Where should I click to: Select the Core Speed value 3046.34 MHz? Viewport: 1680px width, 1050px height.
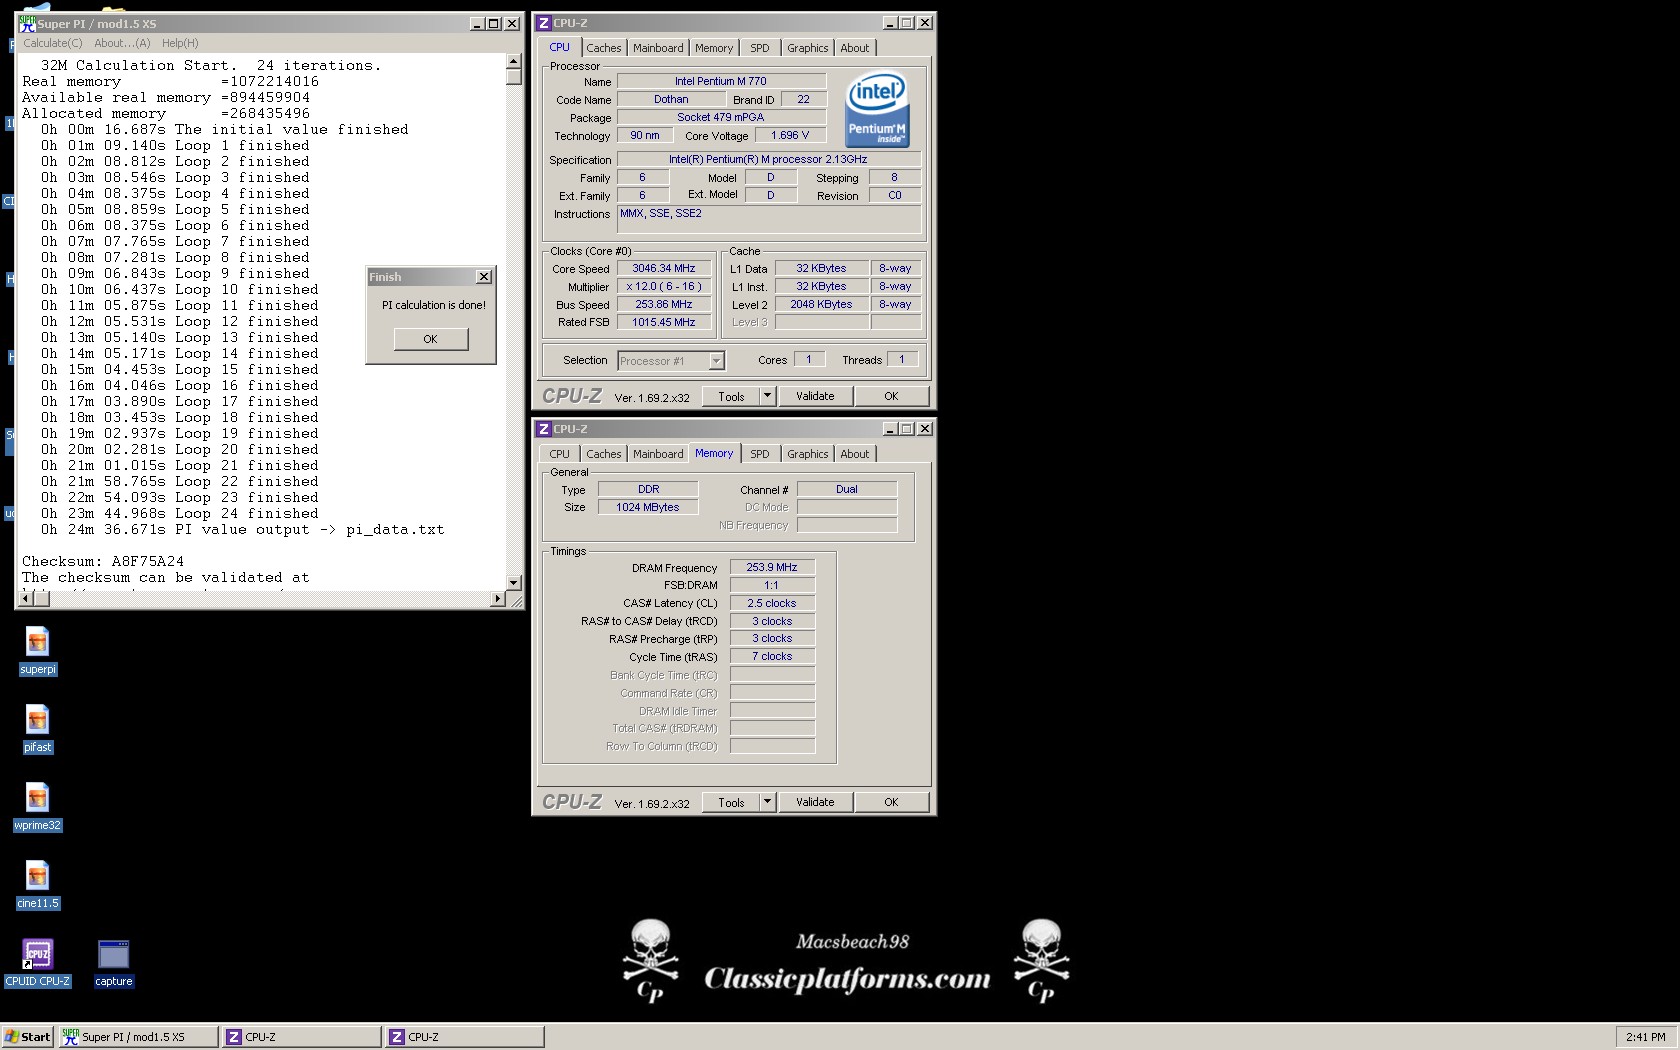pos(664,268)
